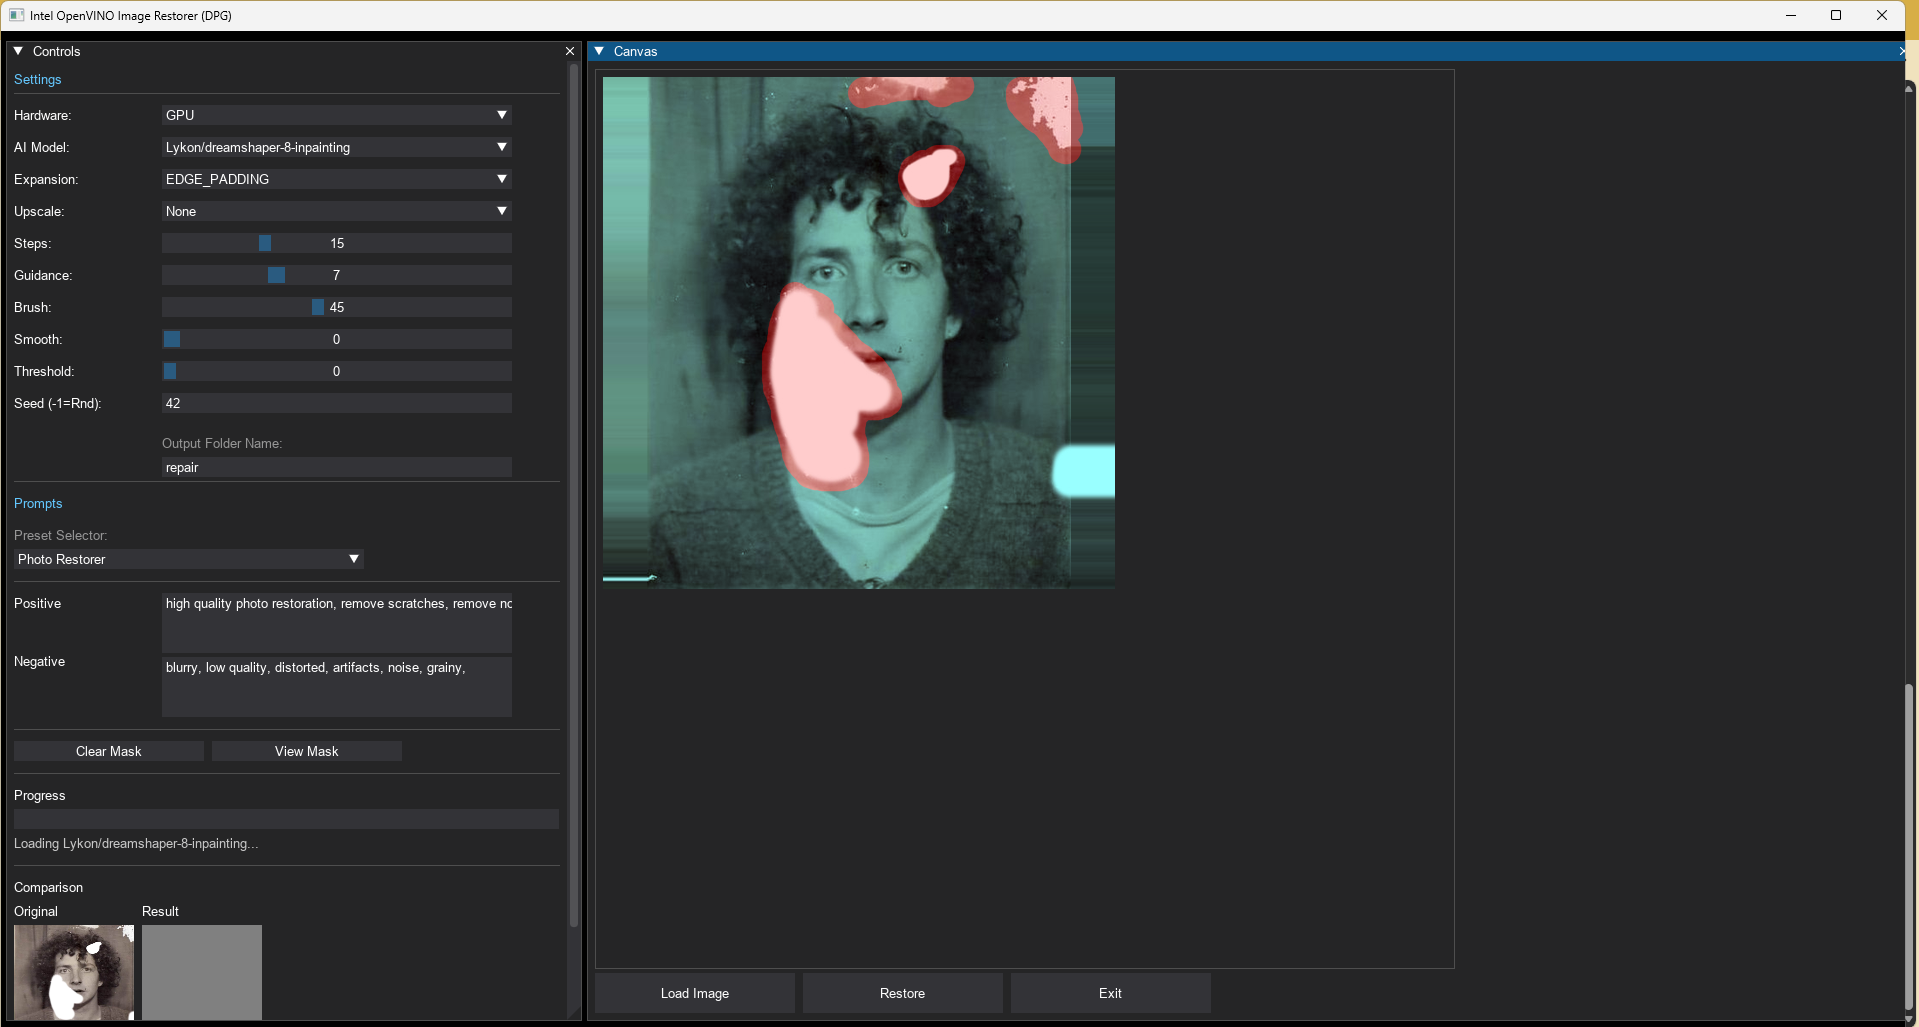Click the Positive prompt text box
This screenshot has width=1919, height=1027.
[x=336, y=622]
